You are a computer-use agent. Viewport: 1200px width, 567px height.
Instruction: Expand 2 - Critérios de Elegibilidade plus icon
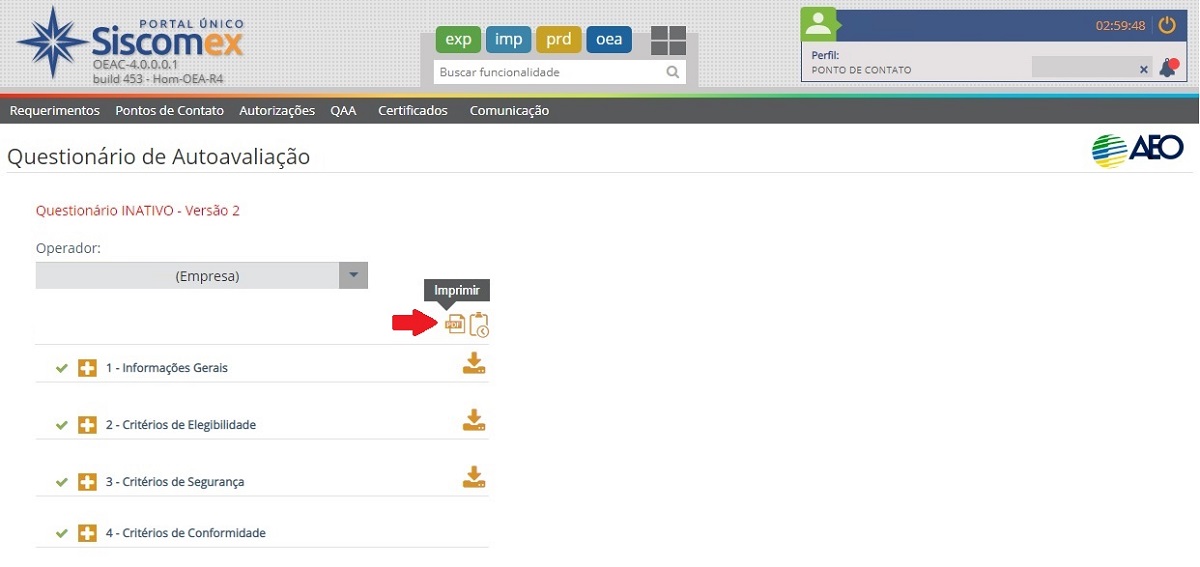pyautogui.click(x=88, y=425)
